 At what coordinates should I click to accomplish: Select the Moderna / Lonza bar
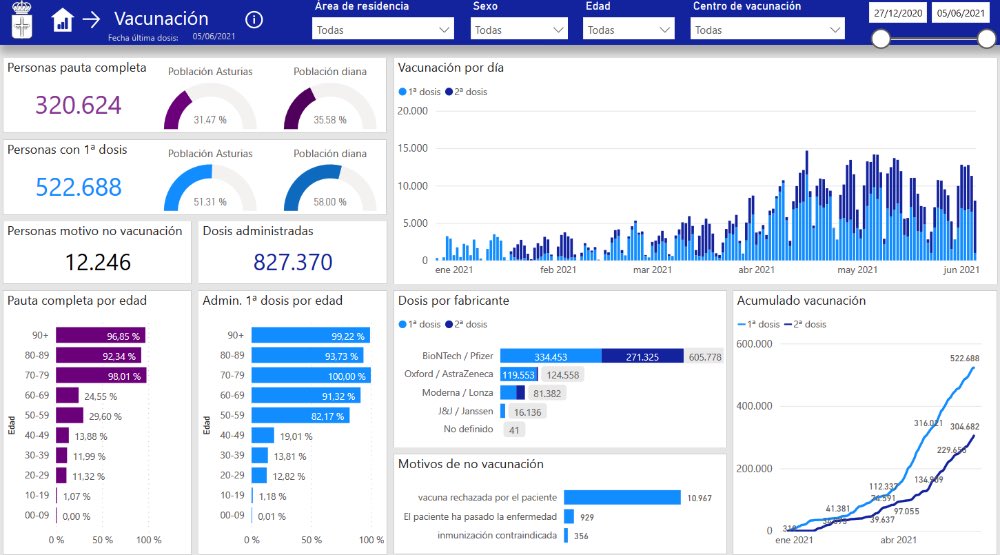[x=512, y=393]
